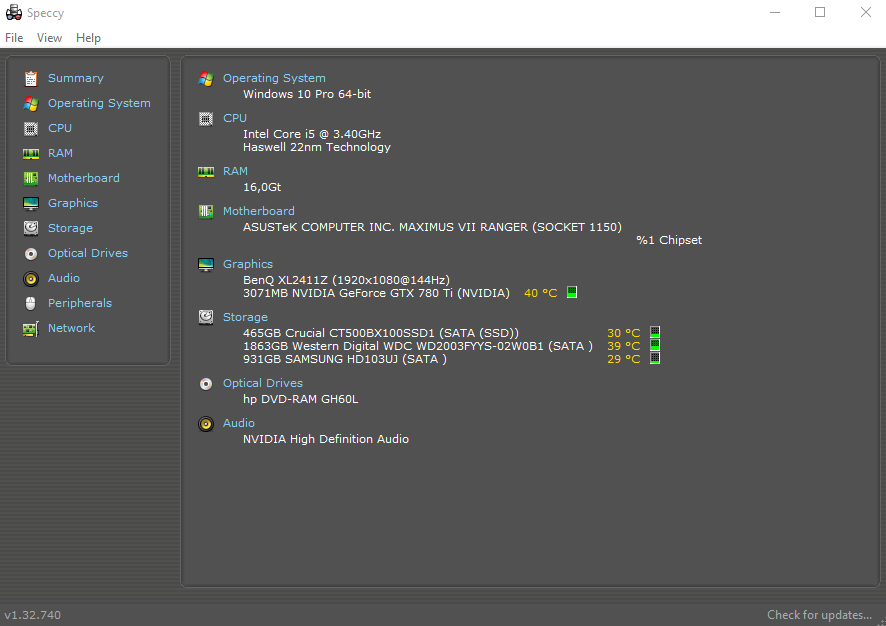Image resolution: width=886 pixels, height=626 pixels.
Task: Click the Summary clipboard icon in sidebar
Action: click(31, 79)
